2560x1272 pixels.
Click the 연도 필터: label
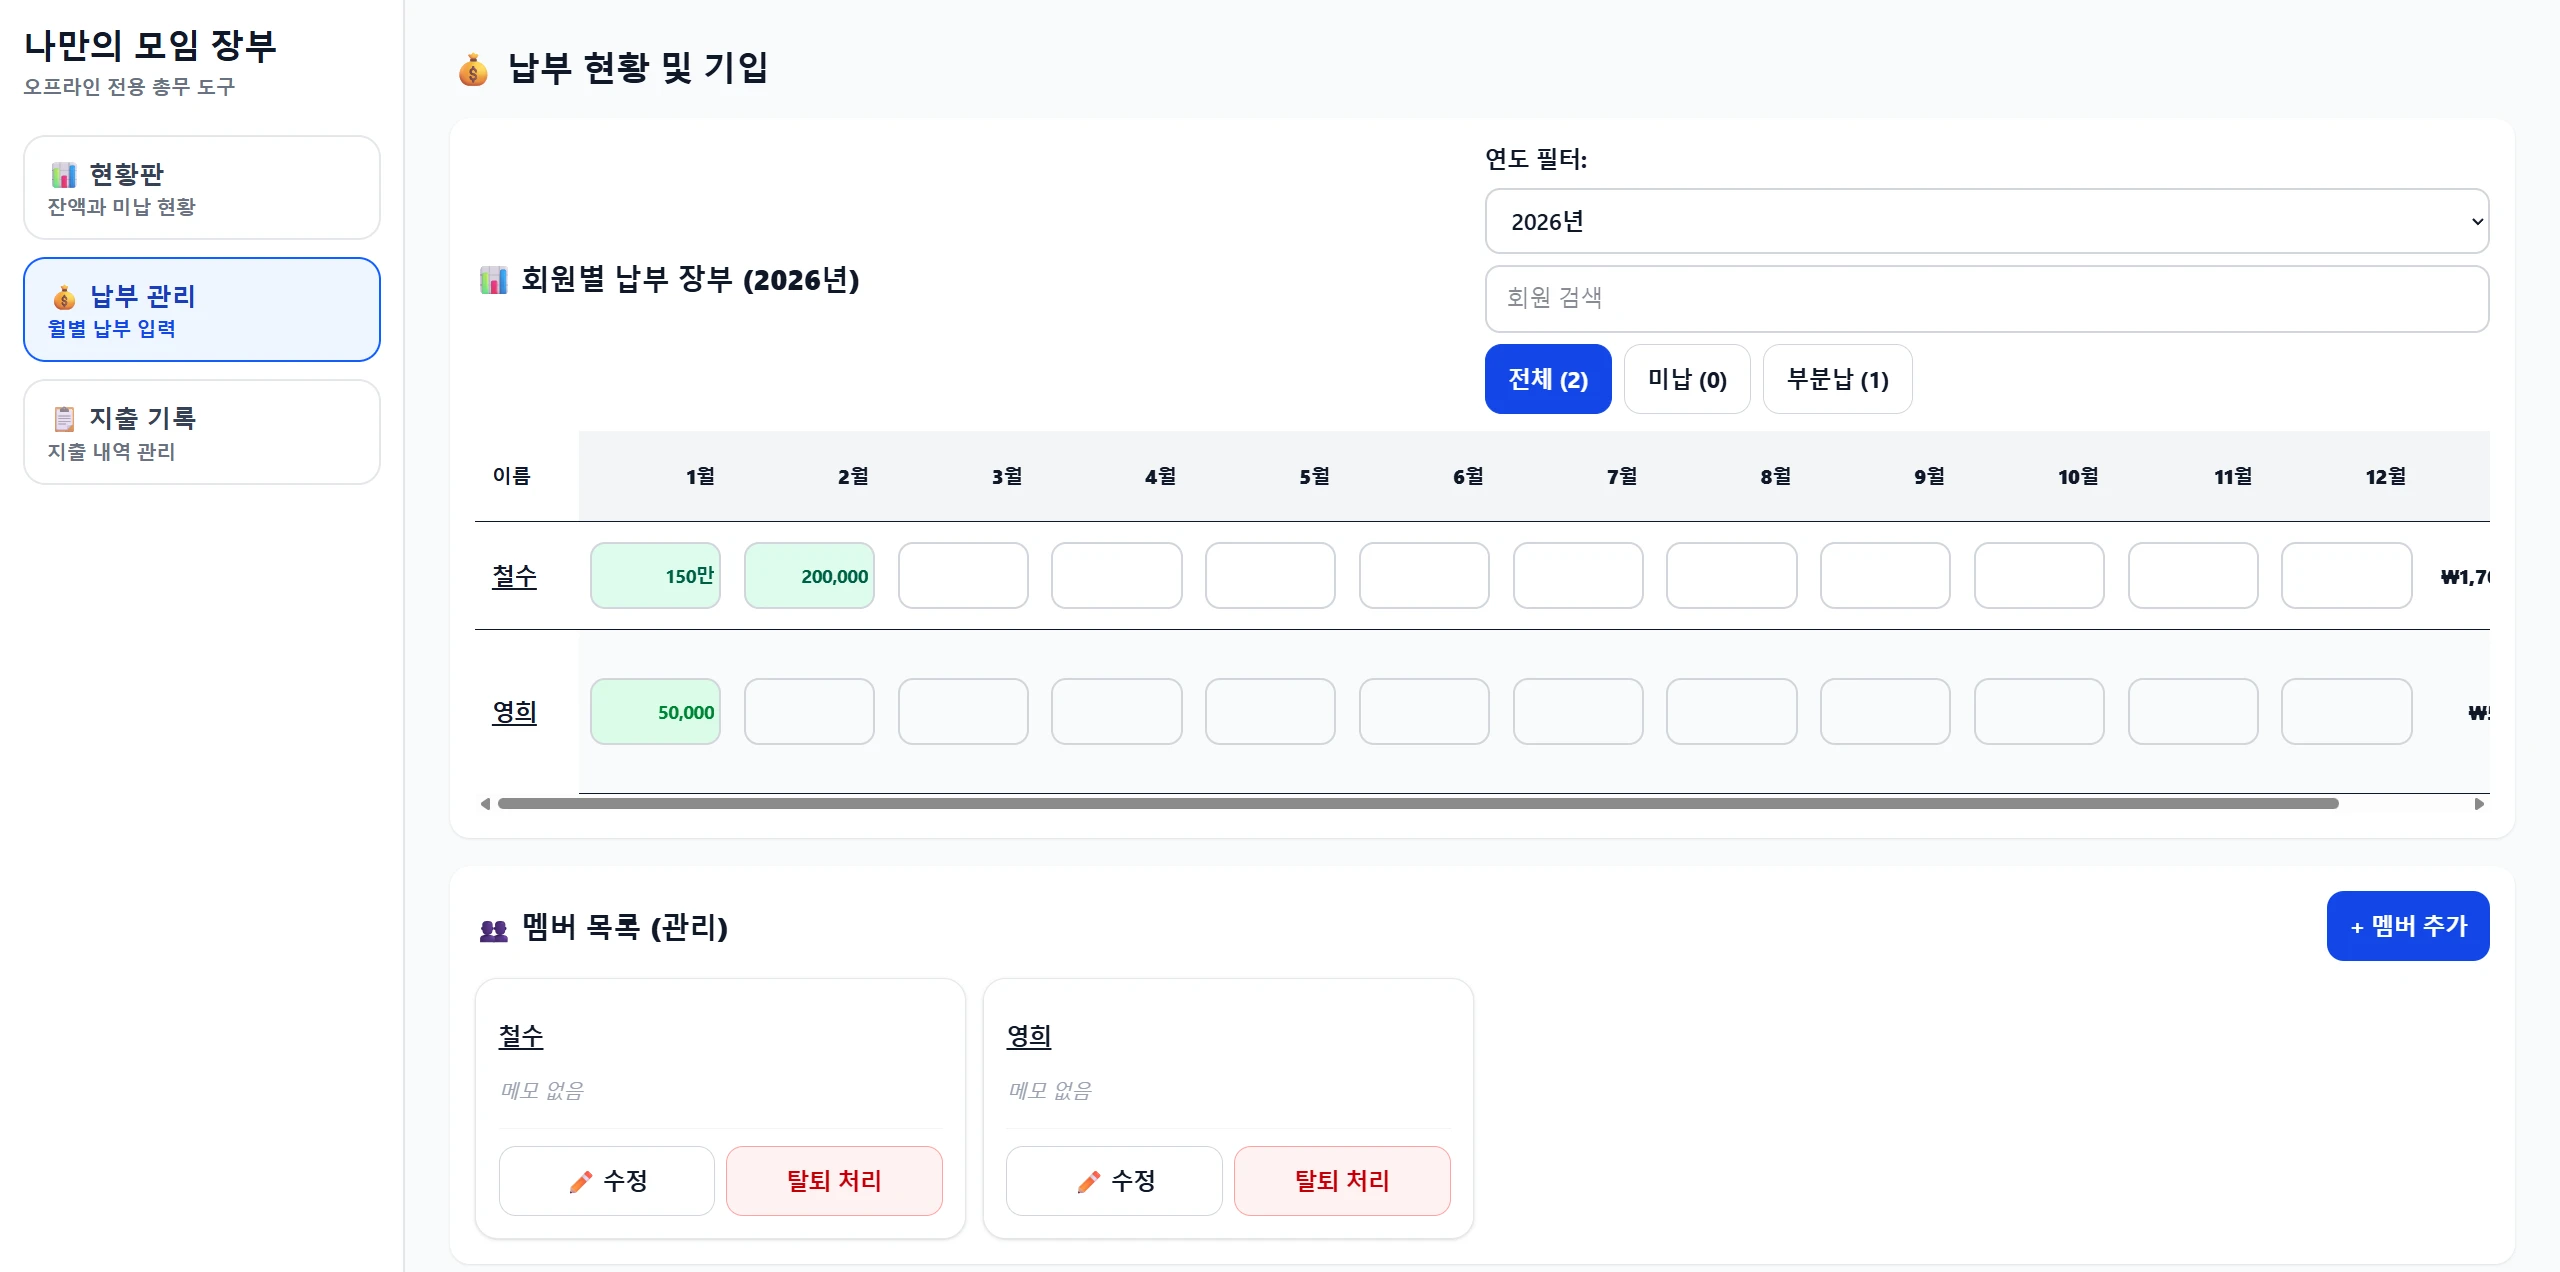(1536, 159)
